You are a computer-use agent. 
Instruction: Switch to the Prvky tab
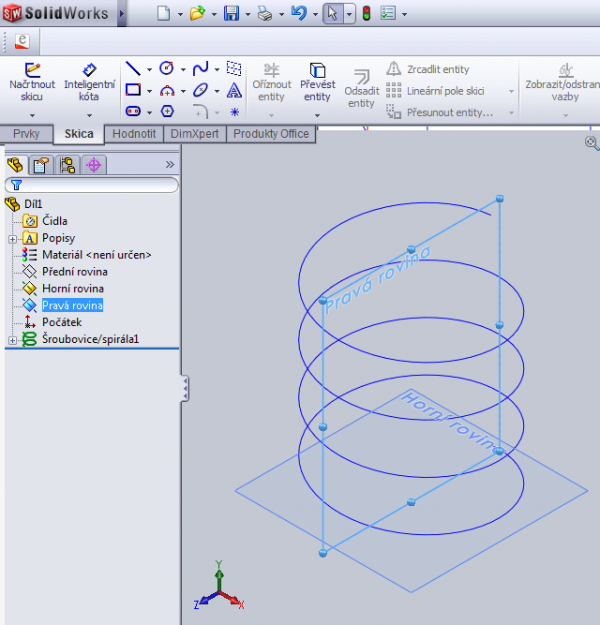(x=26, y=134)
